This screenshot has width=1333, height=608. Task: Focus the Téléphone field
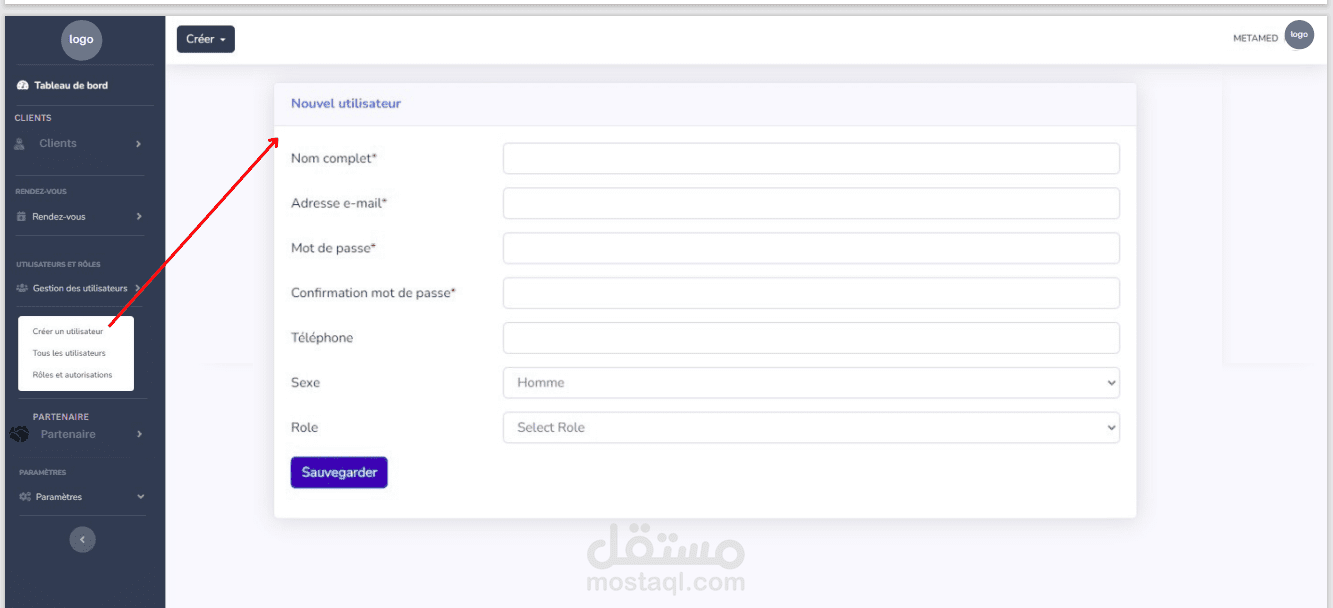click(811, 338)
